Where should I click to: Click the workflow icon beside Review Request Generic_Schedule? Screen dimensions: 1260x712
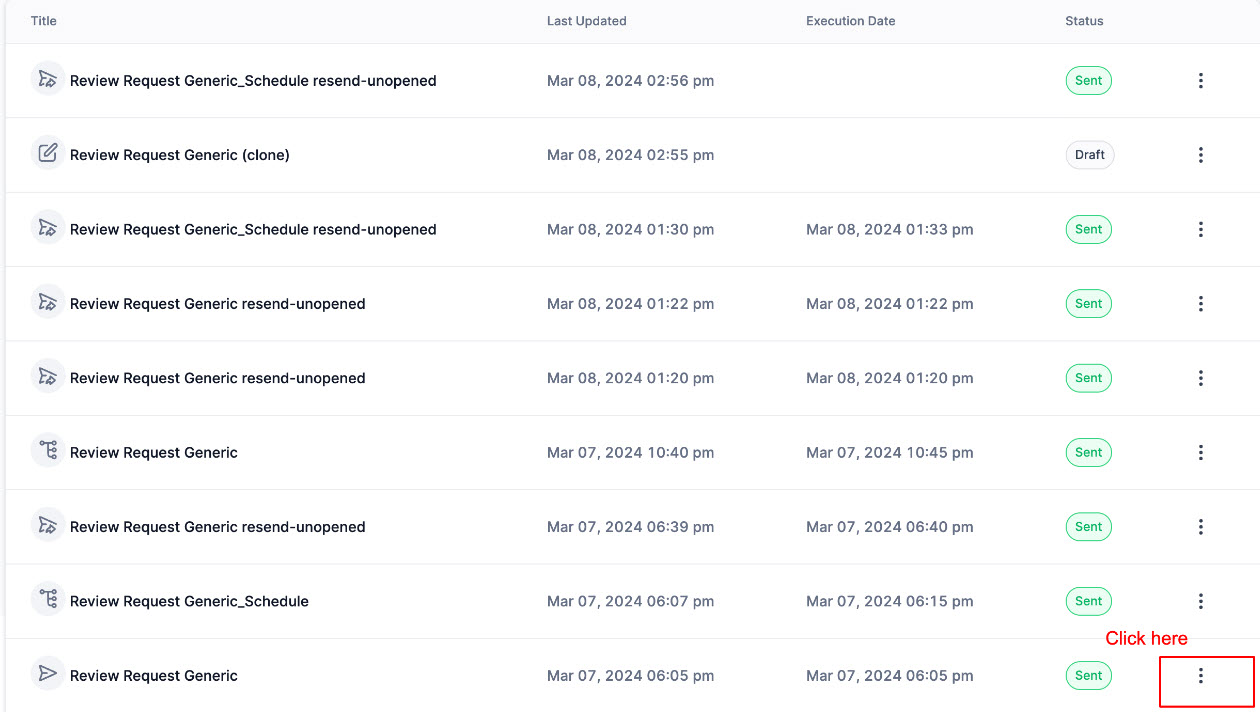pos(47,600)
